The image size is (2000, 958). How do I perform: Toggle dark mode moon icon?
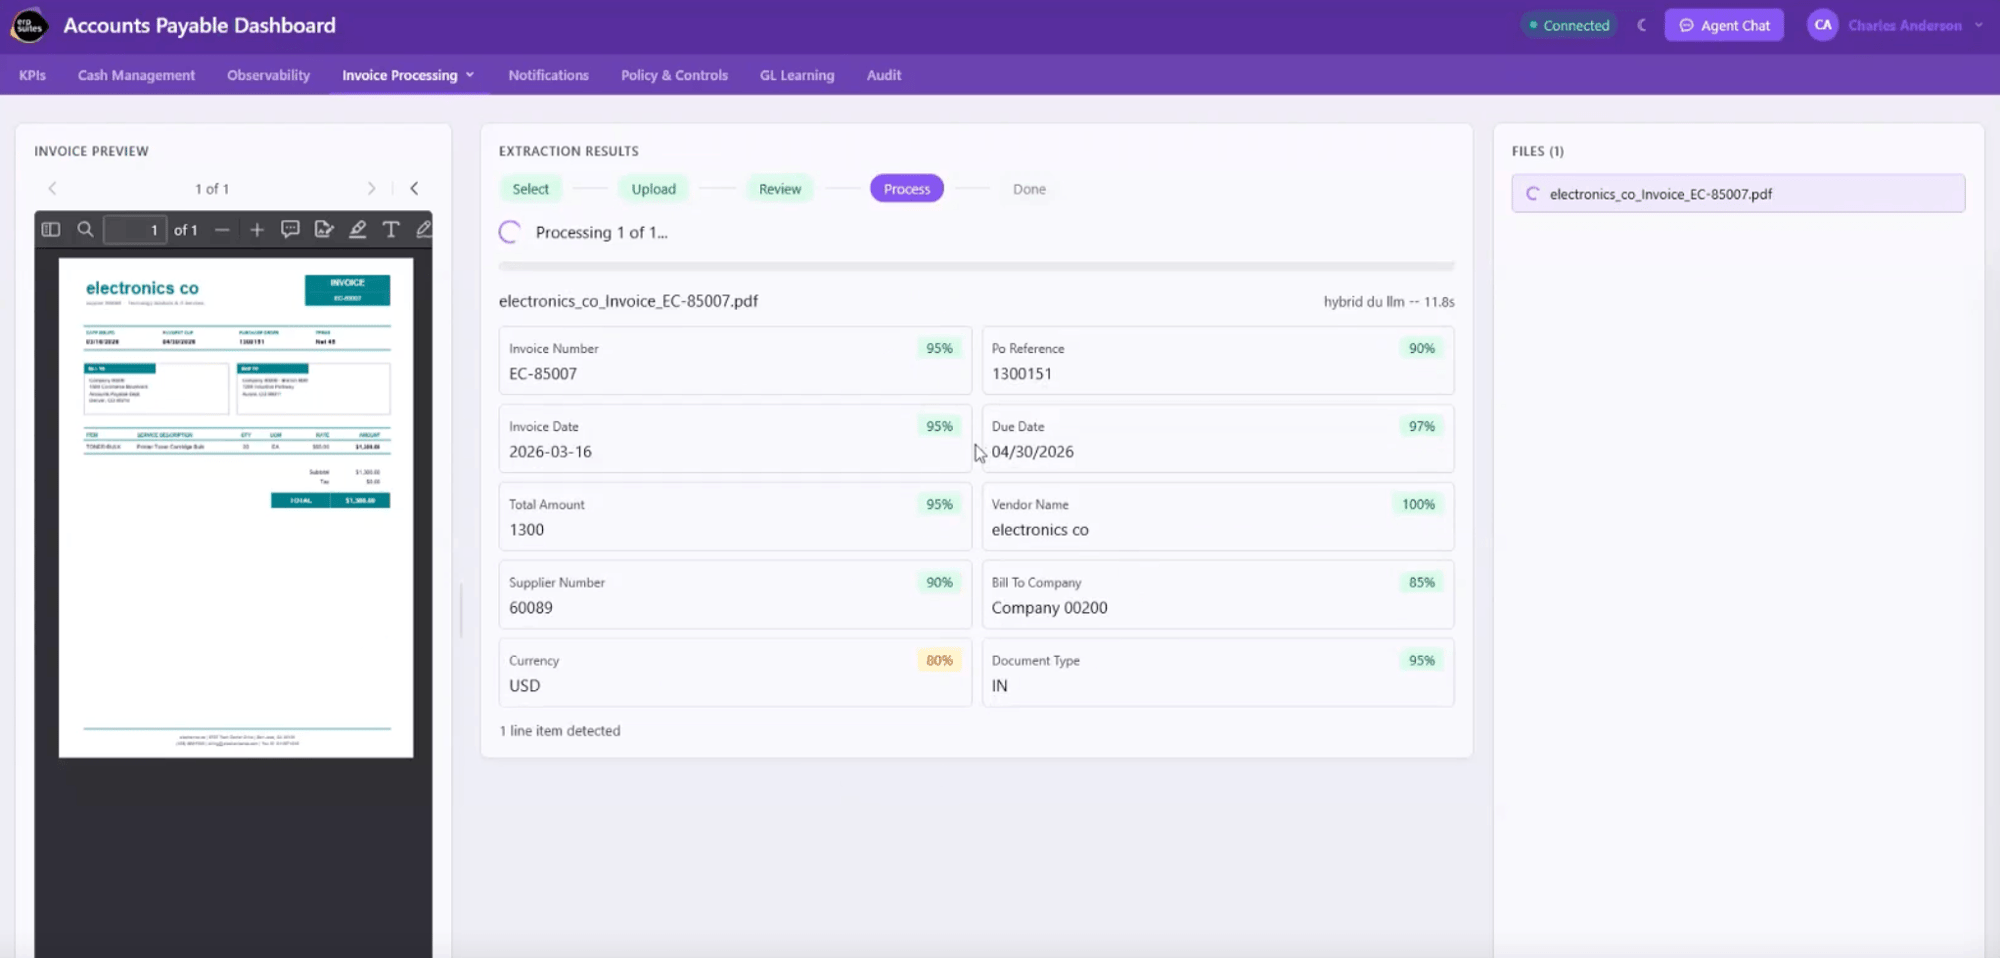tap(1641, 25)
